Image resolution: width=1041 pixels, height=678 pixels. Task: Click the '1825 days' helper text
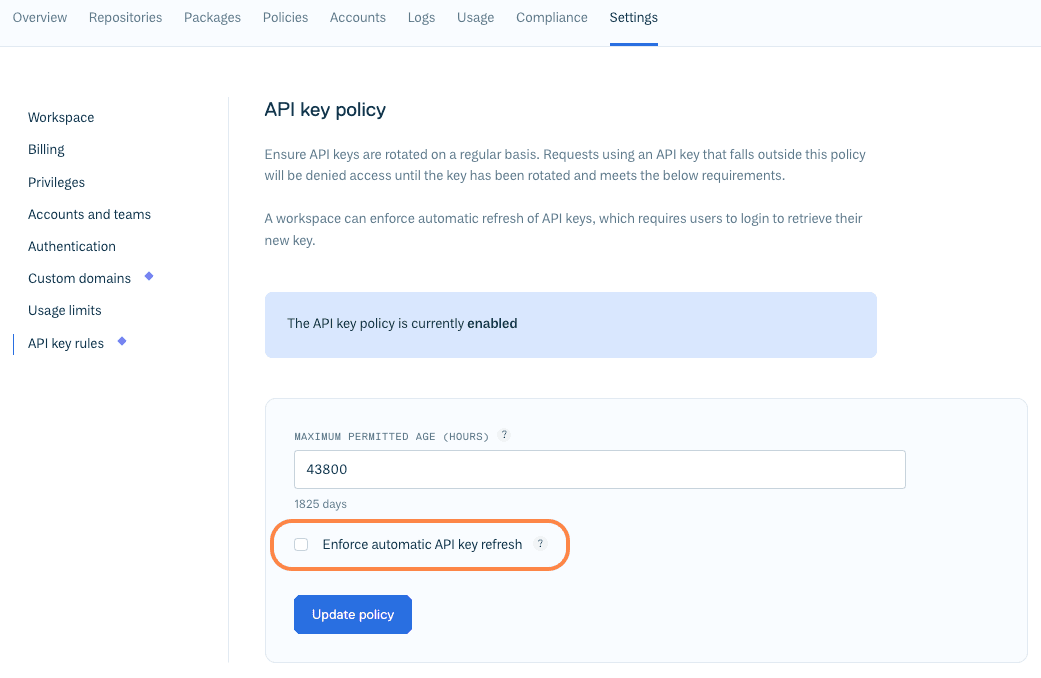321,504
